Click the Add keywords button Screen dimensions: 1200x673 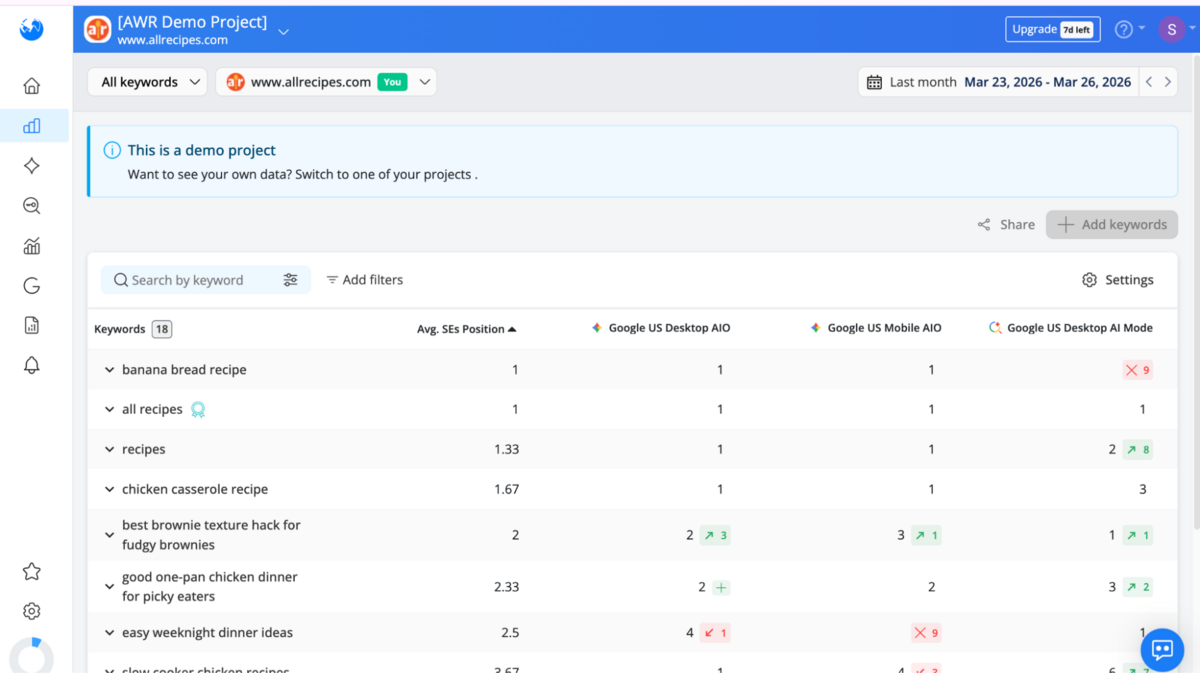pos(1112,225)
